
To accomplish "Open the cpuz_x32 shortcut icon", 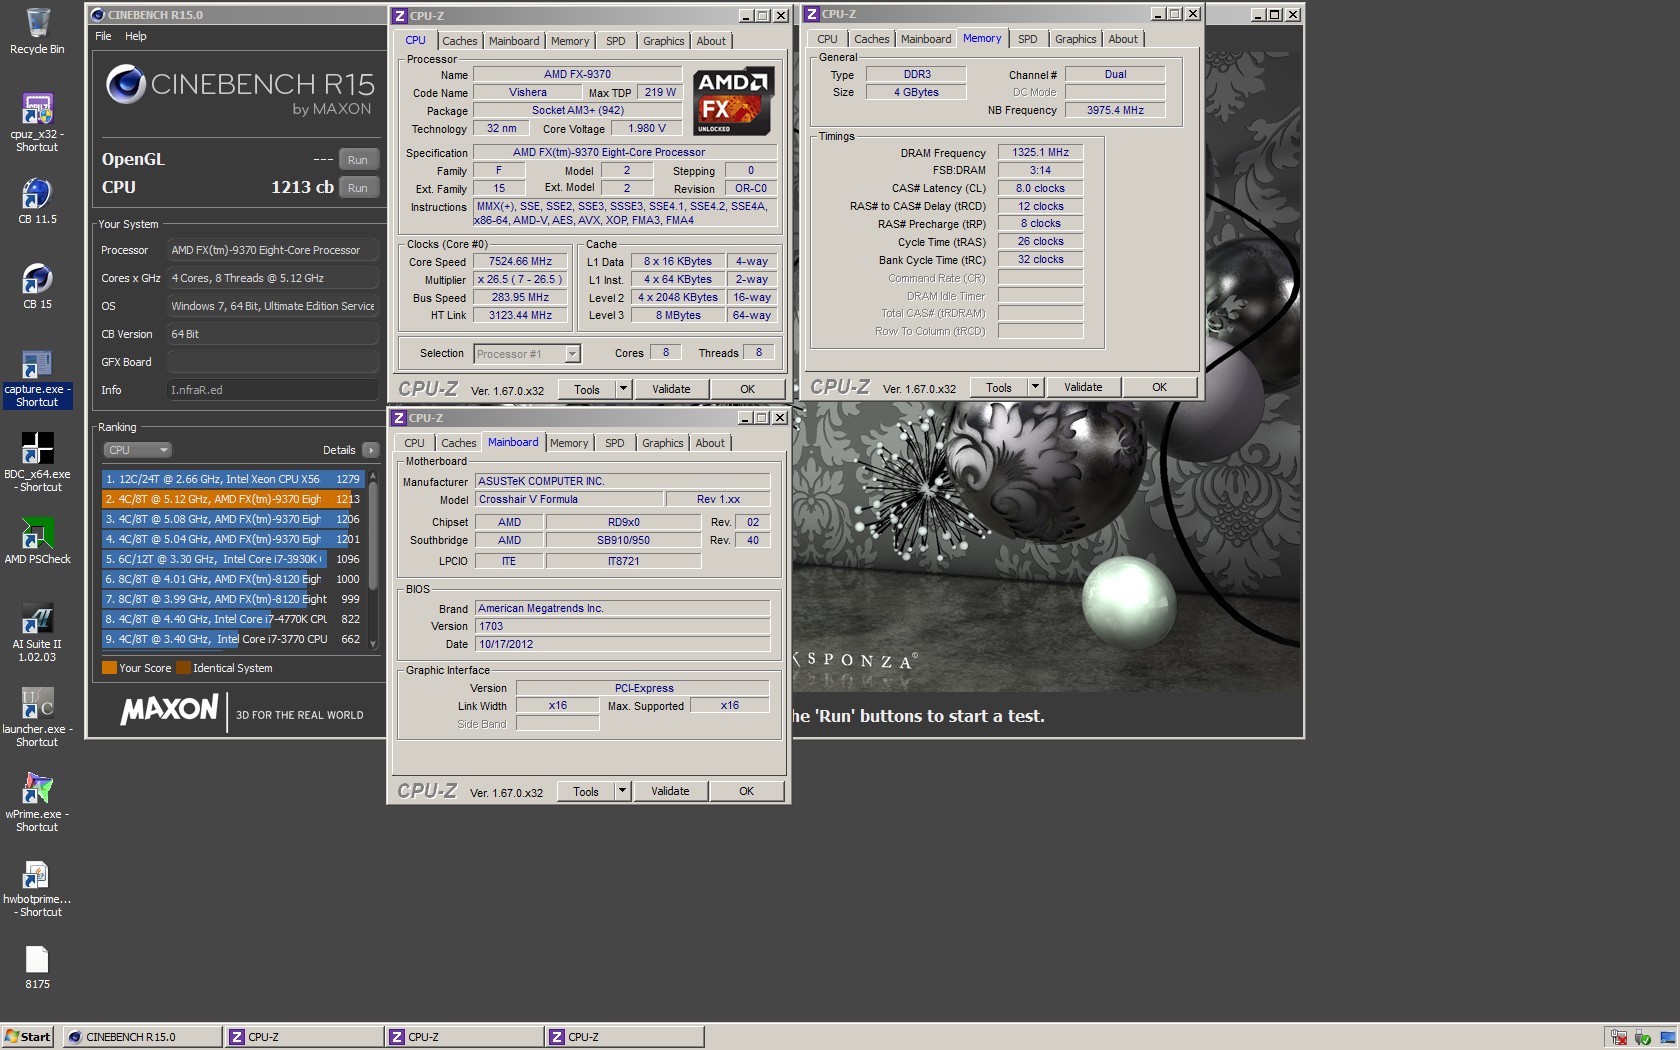I will 37,122.
